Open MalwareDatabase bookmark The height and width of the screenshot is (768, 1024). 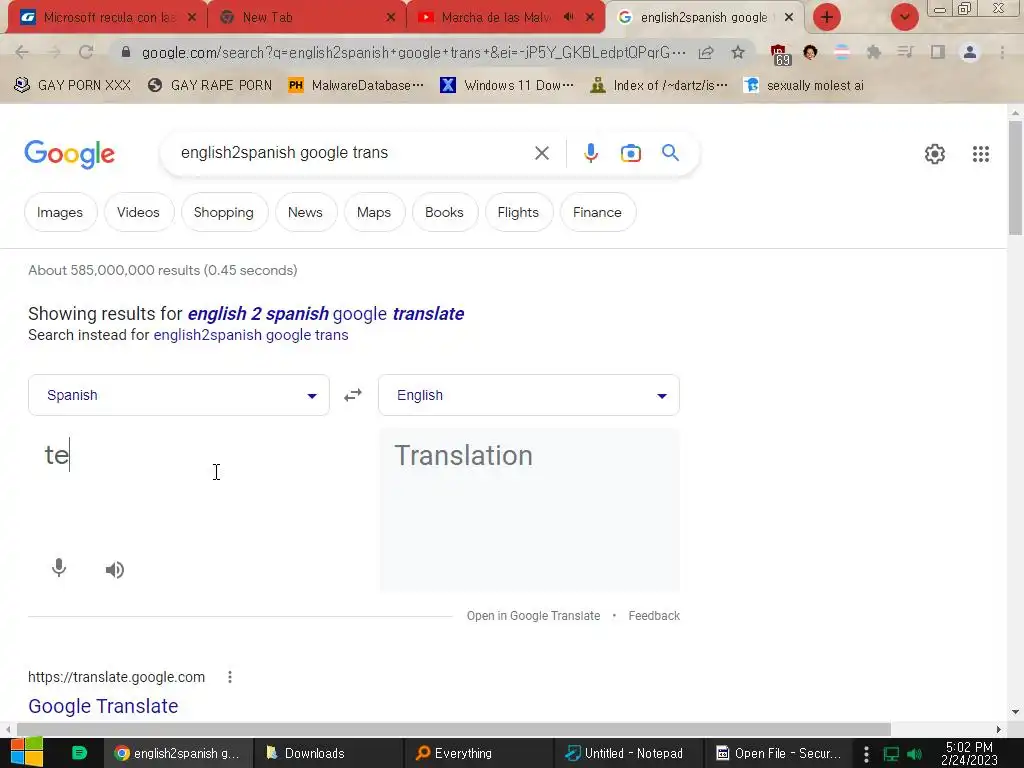click(357, 86)
